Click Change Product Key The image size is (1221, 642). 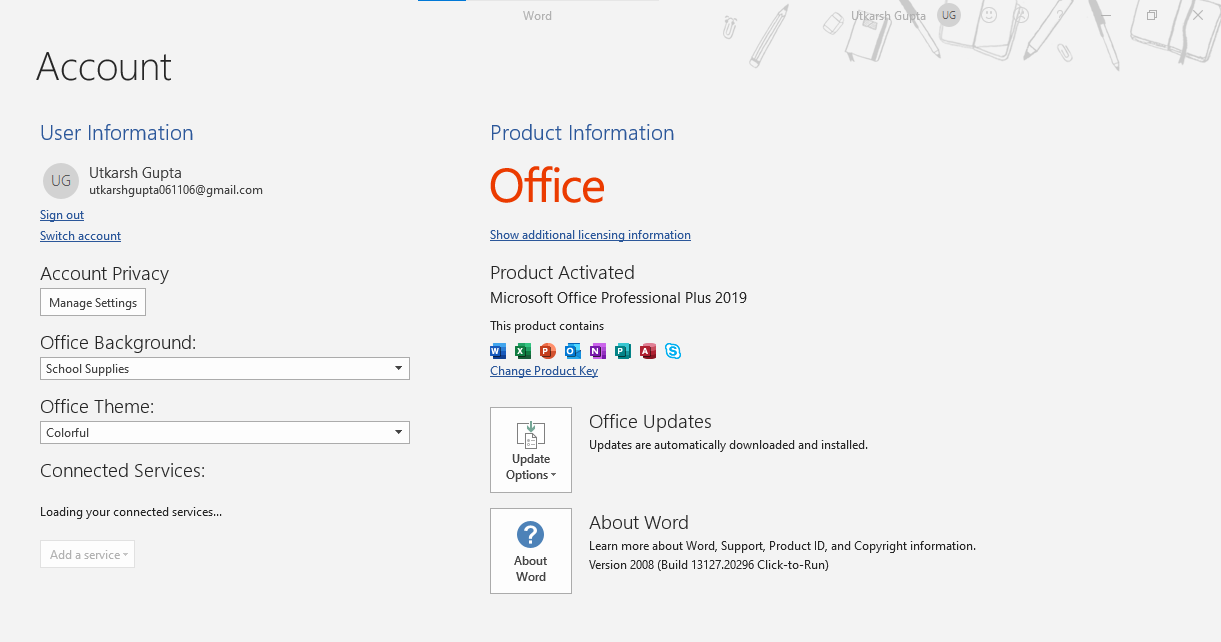(543, 370)
